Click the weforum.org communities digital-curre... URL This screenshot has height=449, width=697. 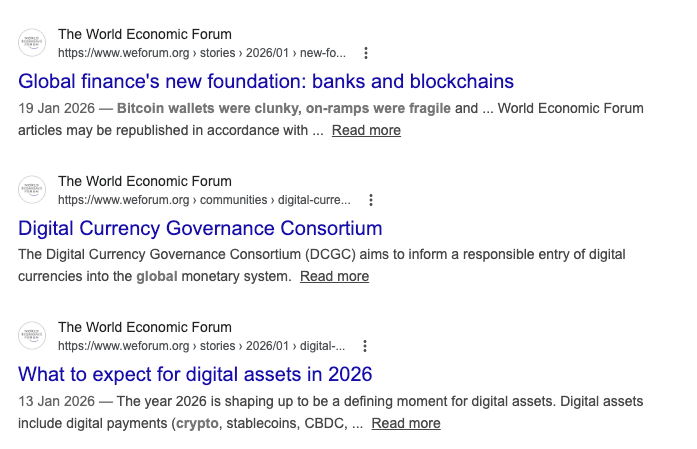point(204,200)
